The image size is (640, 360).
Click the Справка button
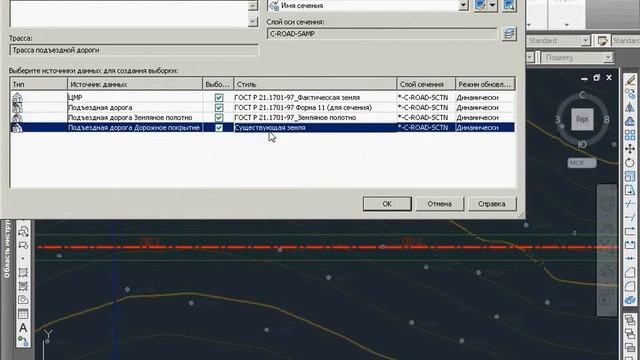point(492,204)
